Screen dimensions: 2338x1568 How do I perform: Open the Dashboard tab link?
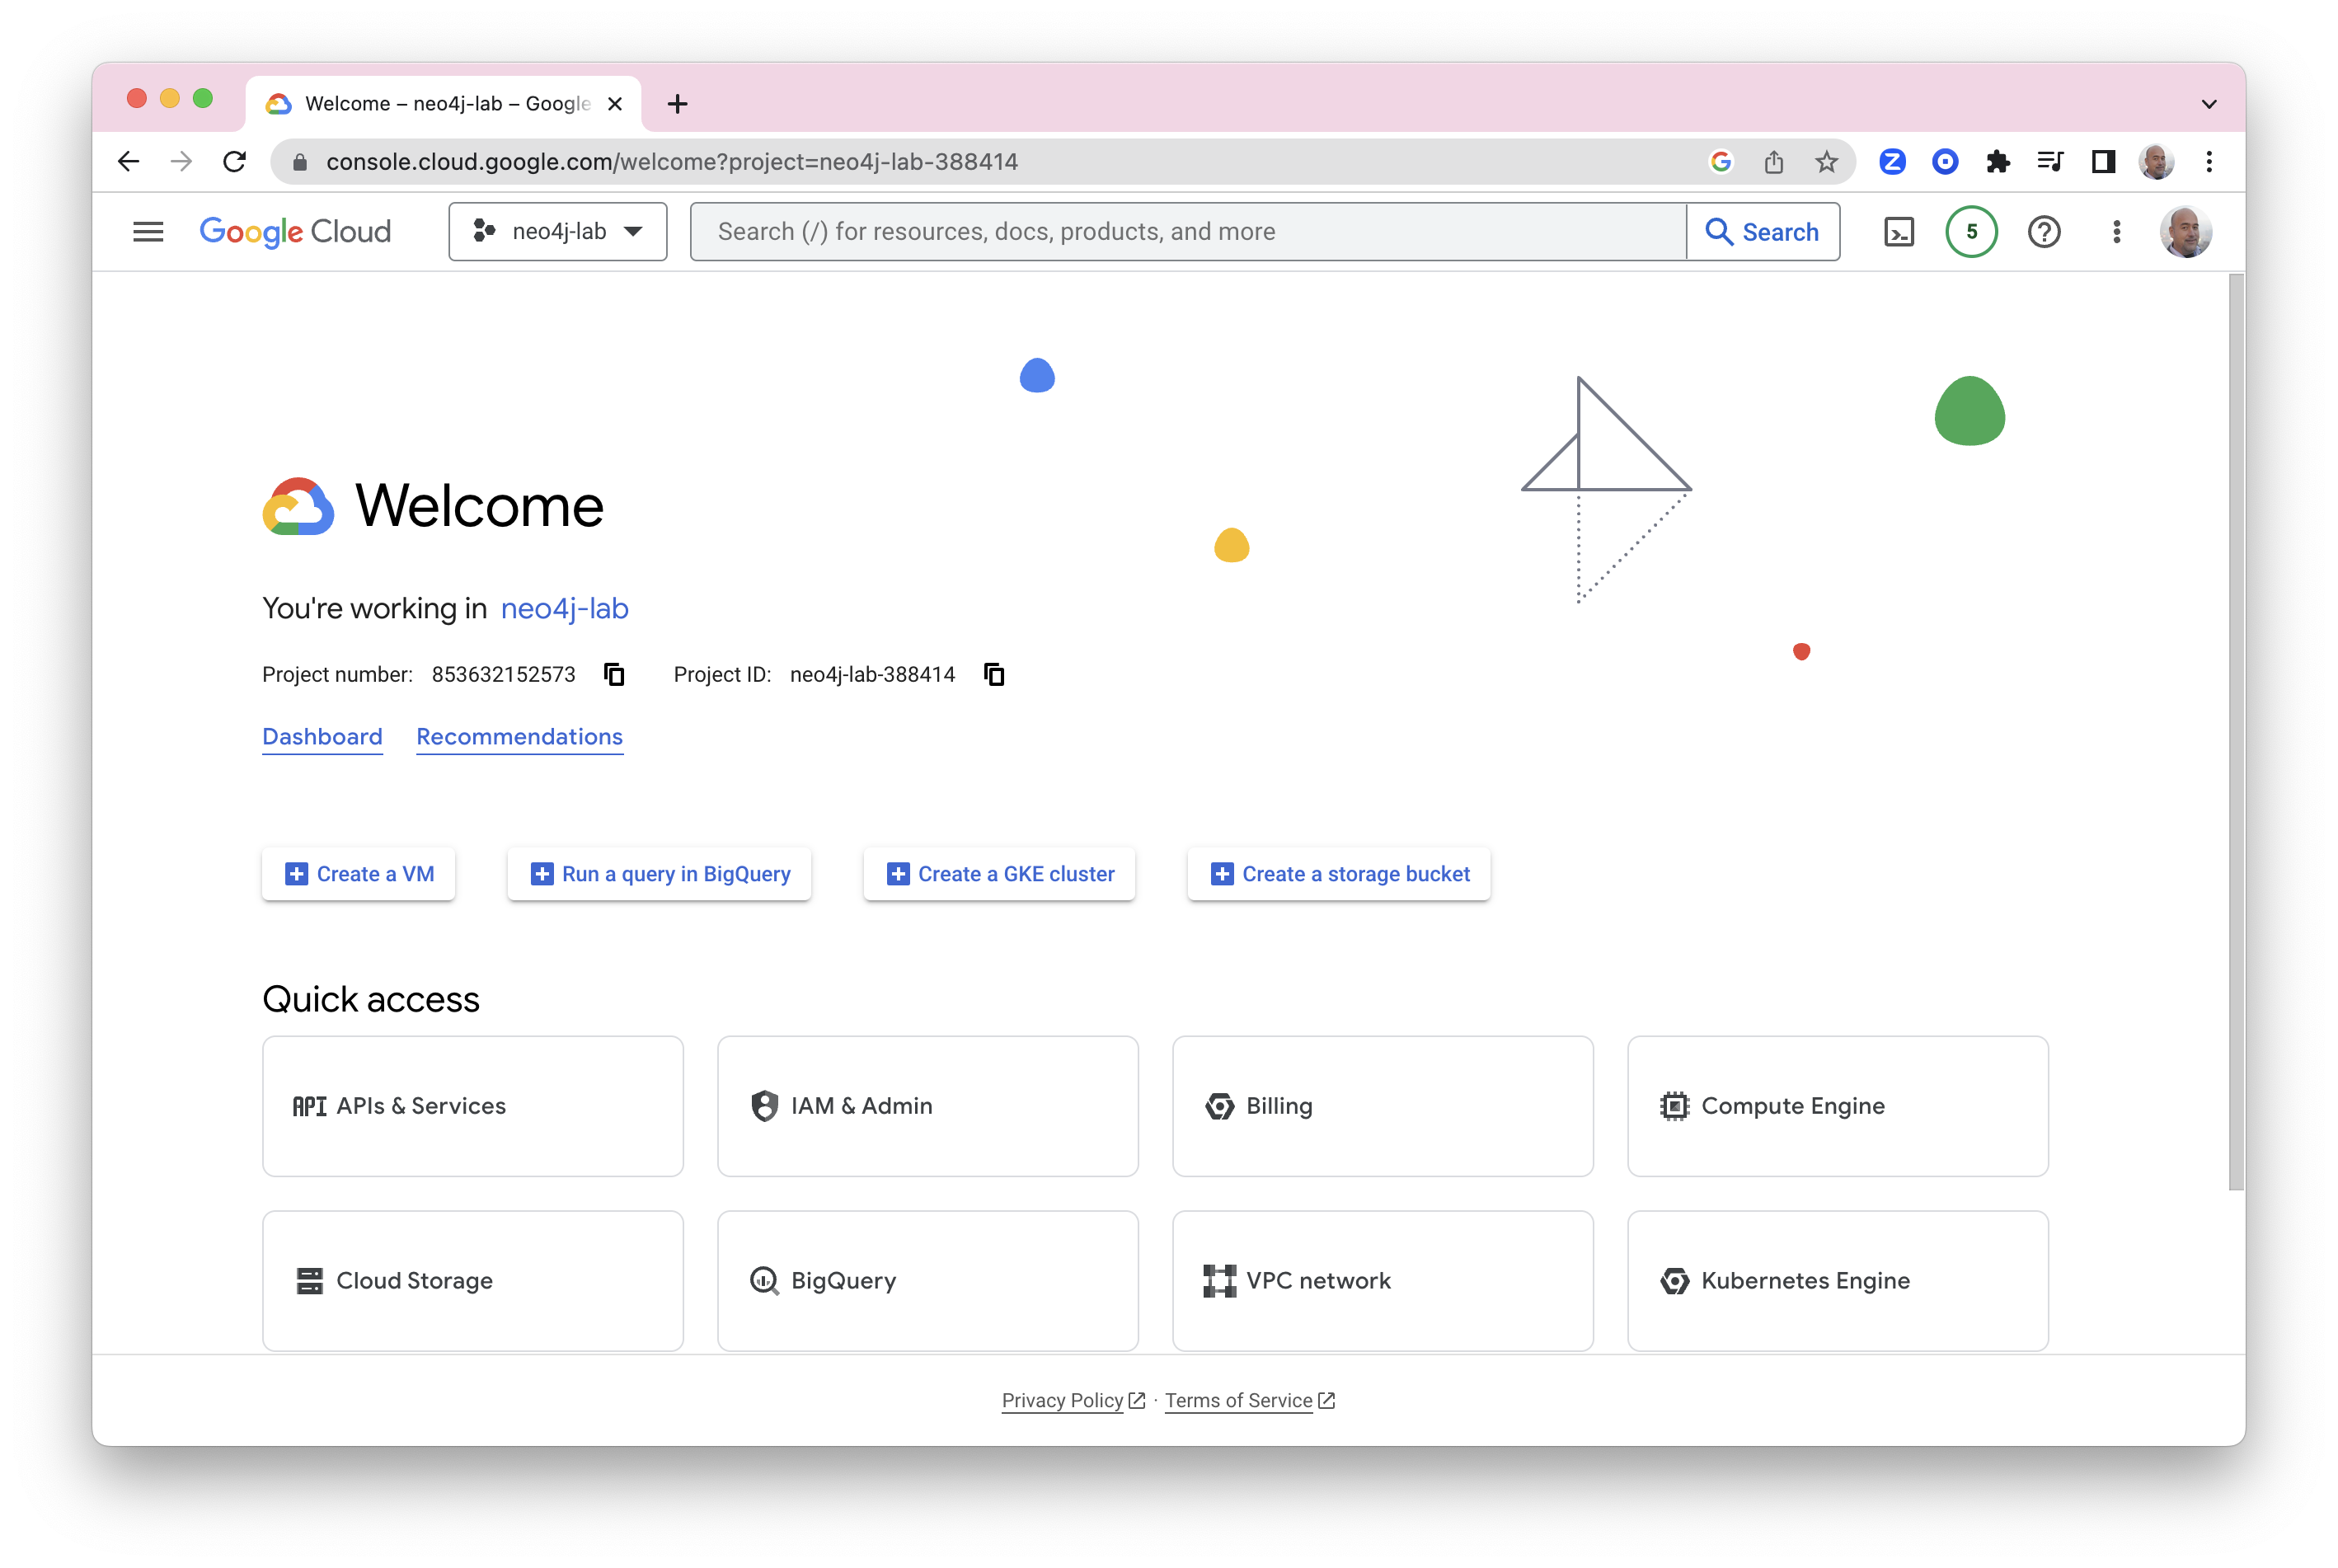322,737
